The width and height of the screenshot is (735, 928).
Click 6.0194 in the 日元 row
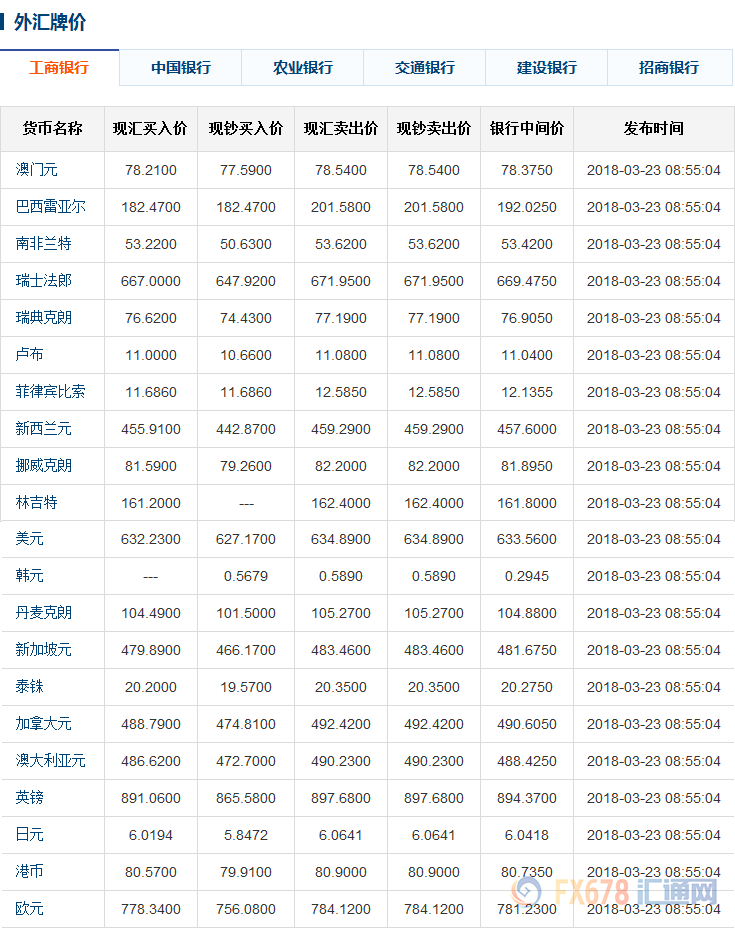(151, 836)
